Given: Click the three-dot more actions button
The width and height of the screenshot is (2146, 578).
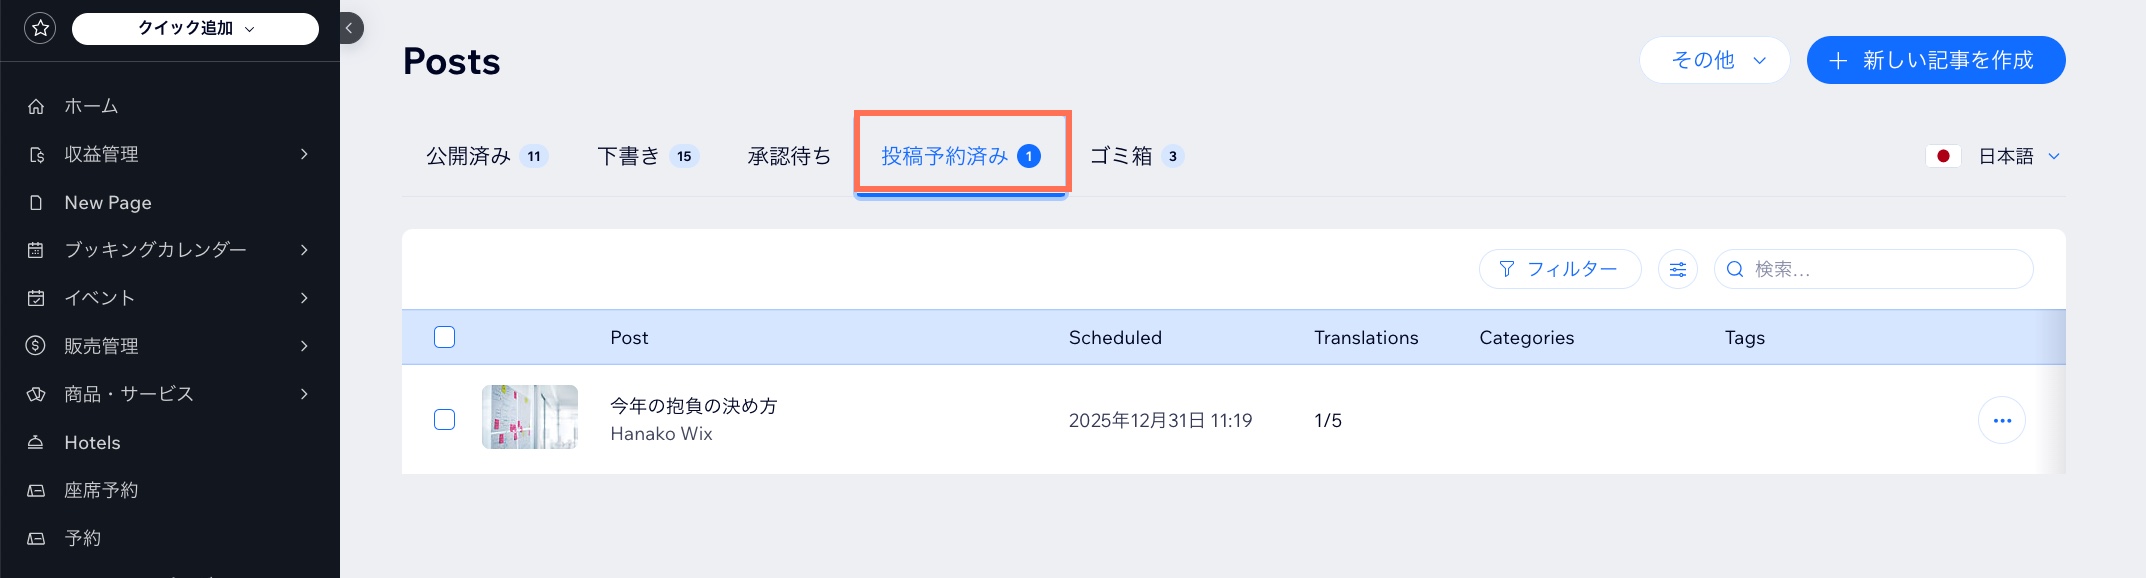Looking at the screenshot, I should 2001,421.
